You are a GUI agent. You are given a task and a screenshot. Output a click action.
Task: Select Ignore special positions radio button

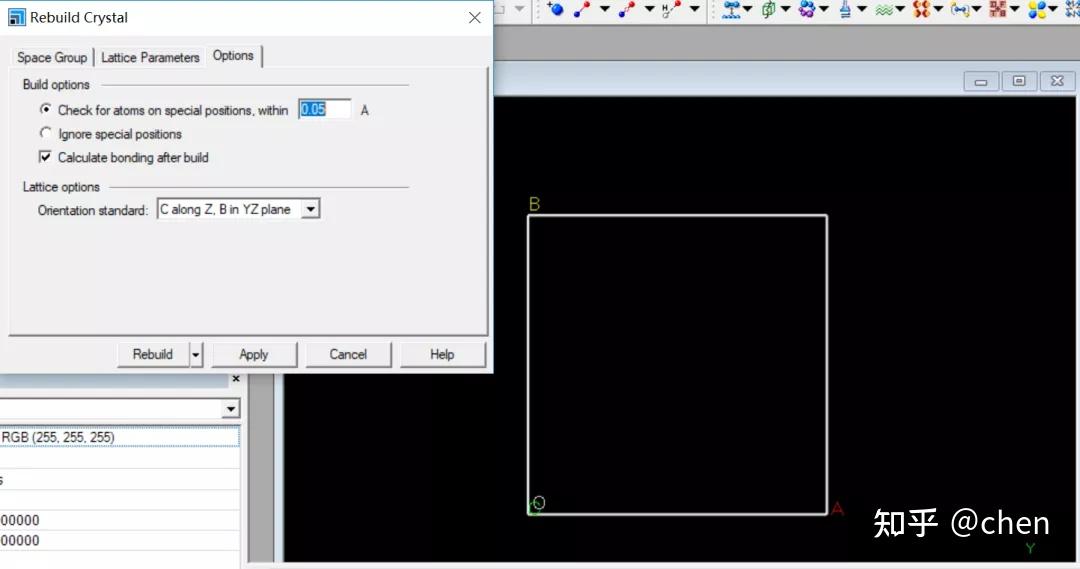click(45, 133)
